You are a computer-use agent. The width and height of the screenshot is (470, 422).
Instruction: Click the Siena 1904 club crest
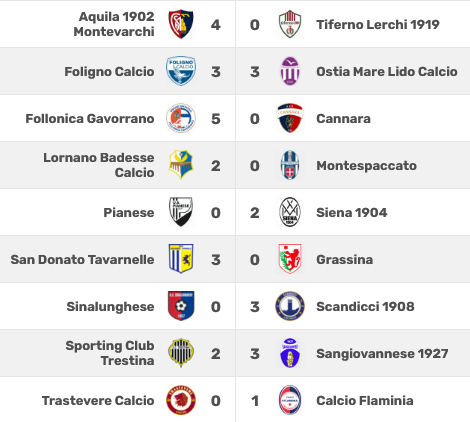(290, 212)
